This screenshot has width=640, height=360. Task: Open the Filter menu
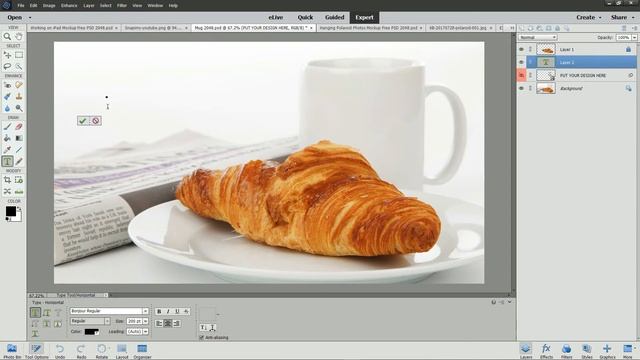[122, 6]
